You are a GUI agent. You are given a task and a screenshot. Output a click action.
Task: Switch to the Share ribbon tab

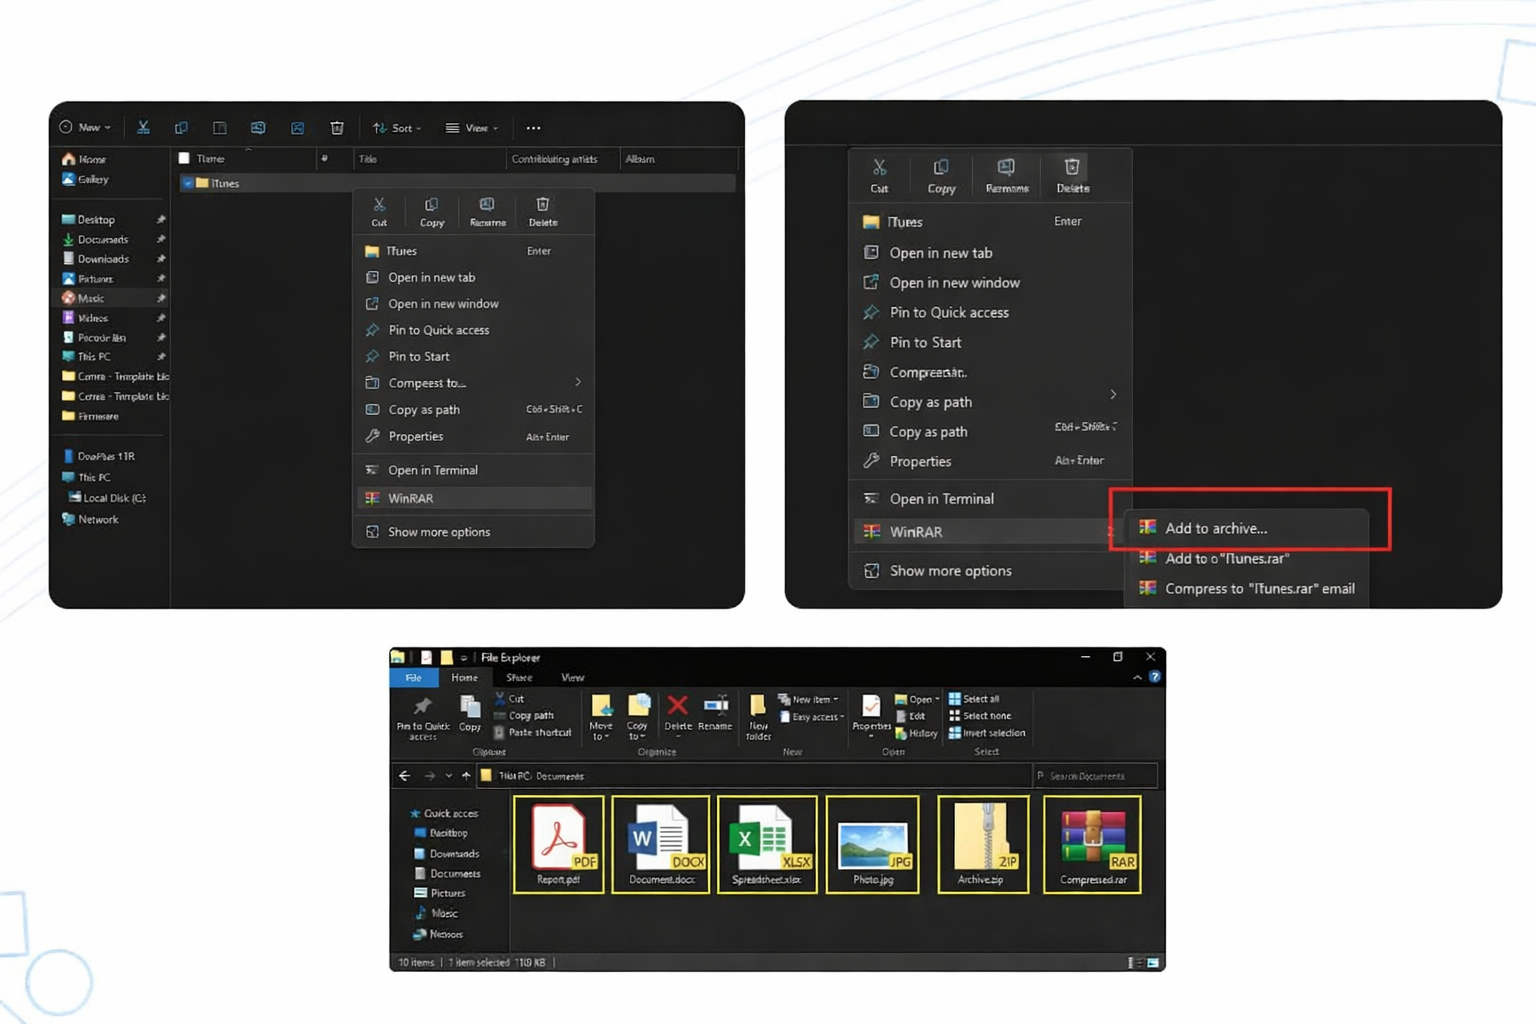point(519,678)
